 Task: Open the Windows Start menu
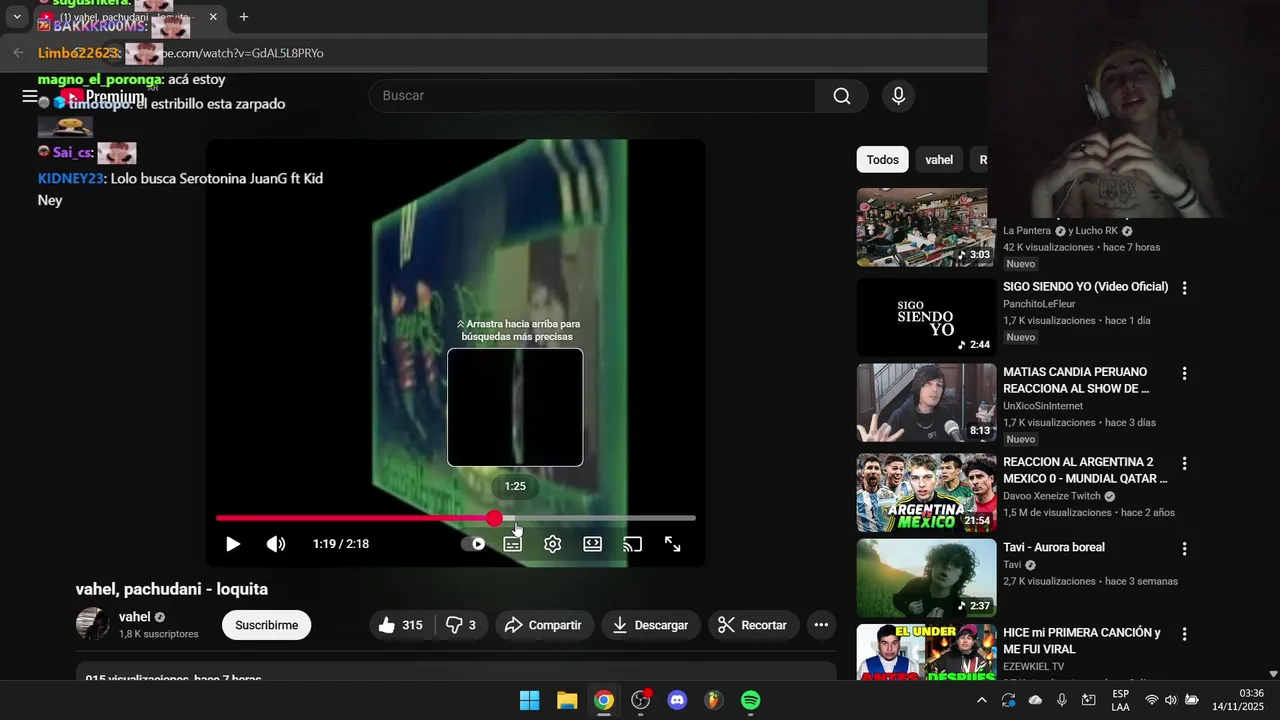tap(530, 701)
